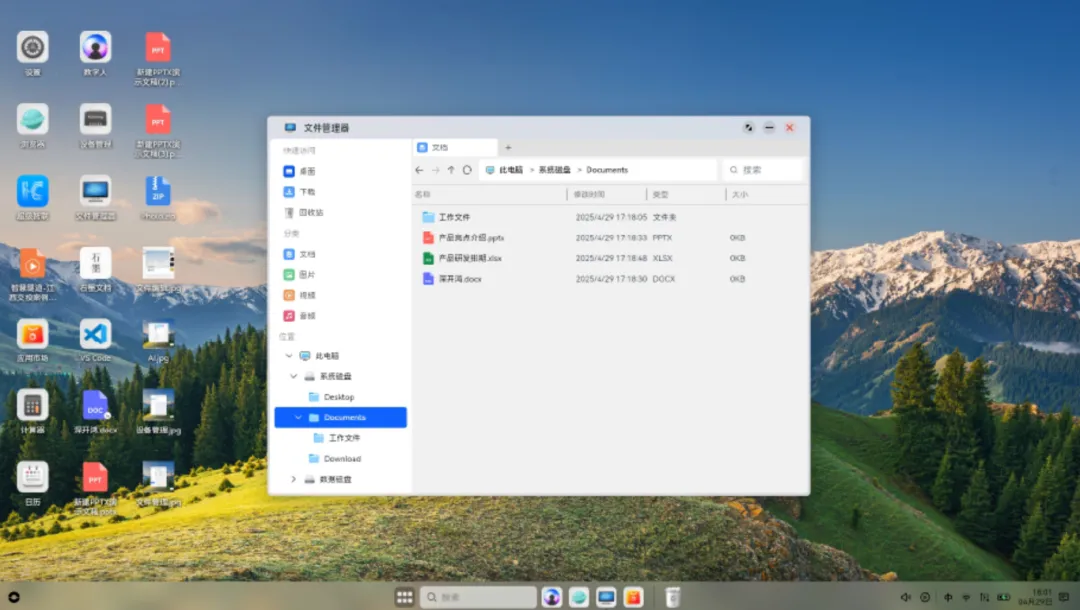
Task: Click 此电脑 in the breadcrumb path
Action: tap(511, 170)
